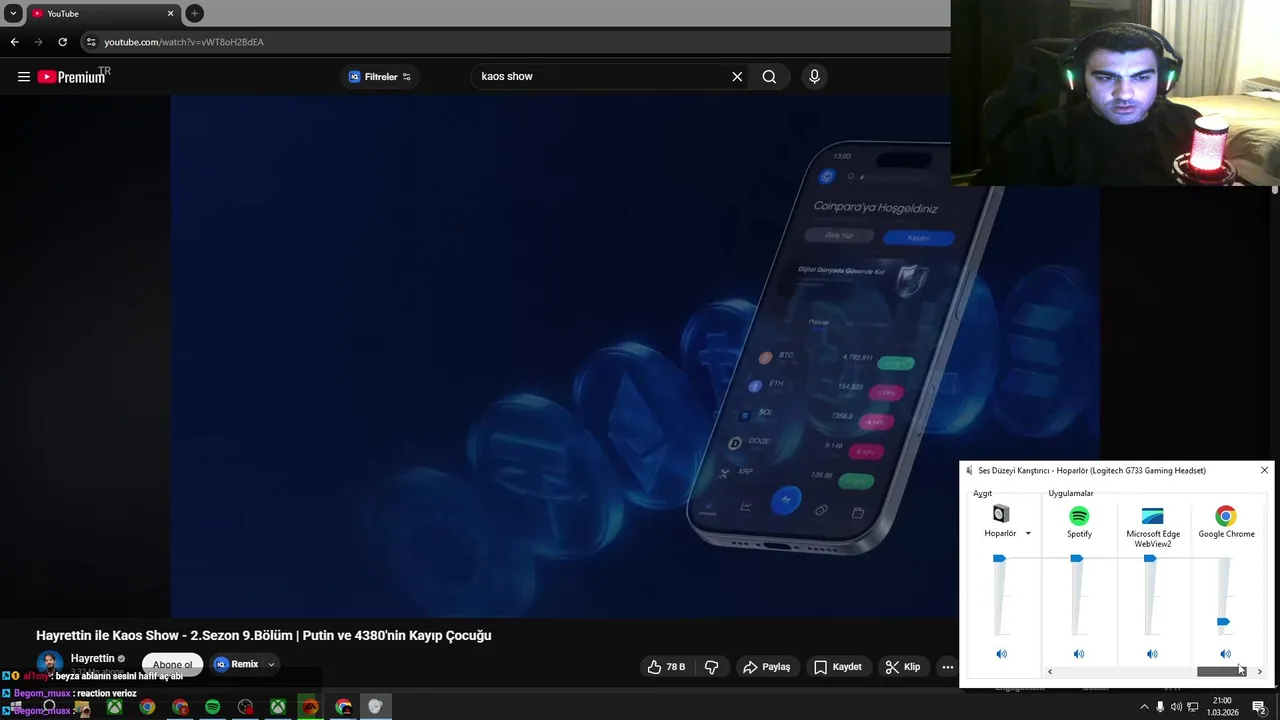Screen dimensions: 1280x720
Task: Mute the Hoparlör device
Action: pos(1001,654)
